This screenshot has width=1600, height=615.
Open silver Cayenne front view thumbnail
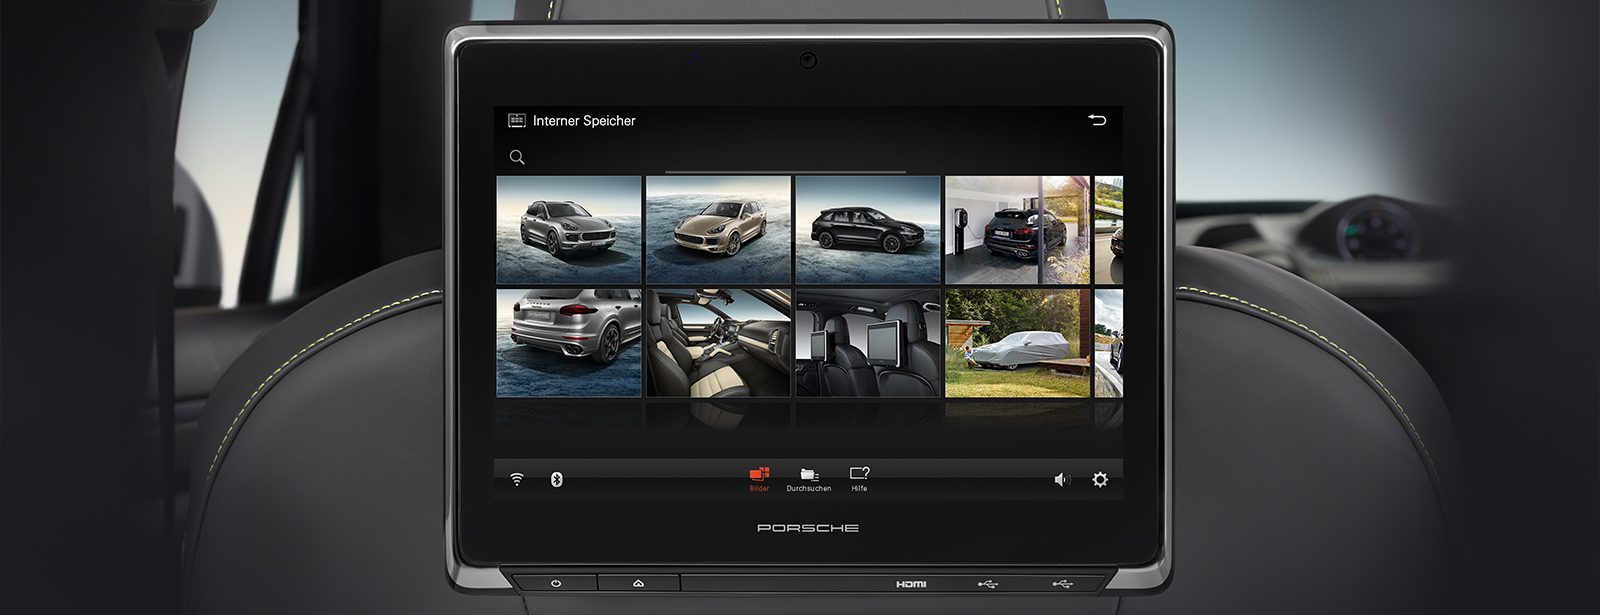click(569, 230)
